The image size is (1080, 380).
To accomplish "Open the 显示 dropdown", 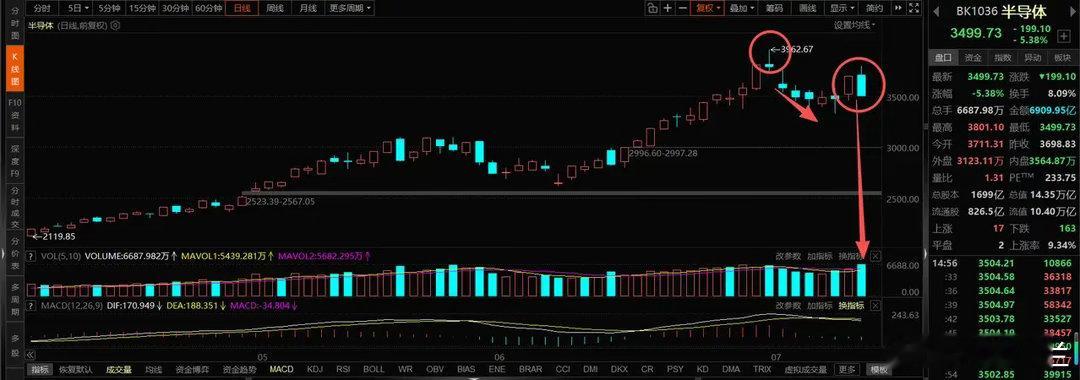I will pyautogui.click(x=842, y=8).
